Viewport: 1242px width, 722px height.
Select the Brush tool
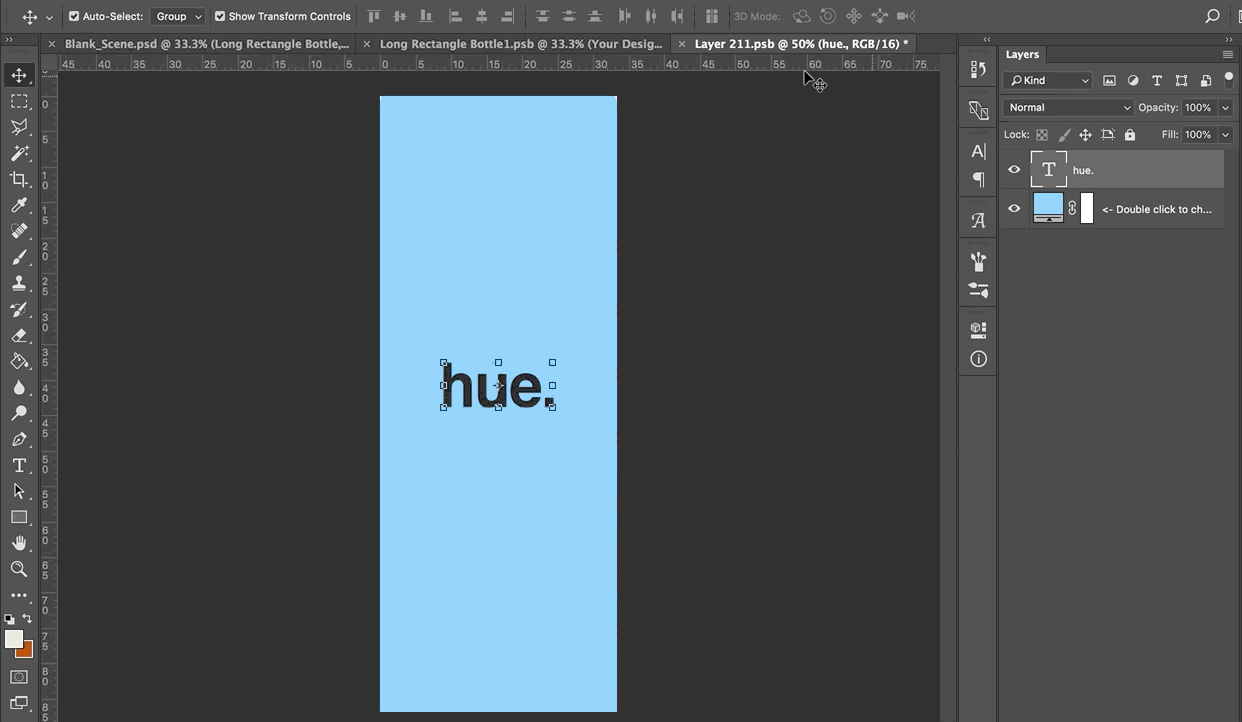pos(19,257)
